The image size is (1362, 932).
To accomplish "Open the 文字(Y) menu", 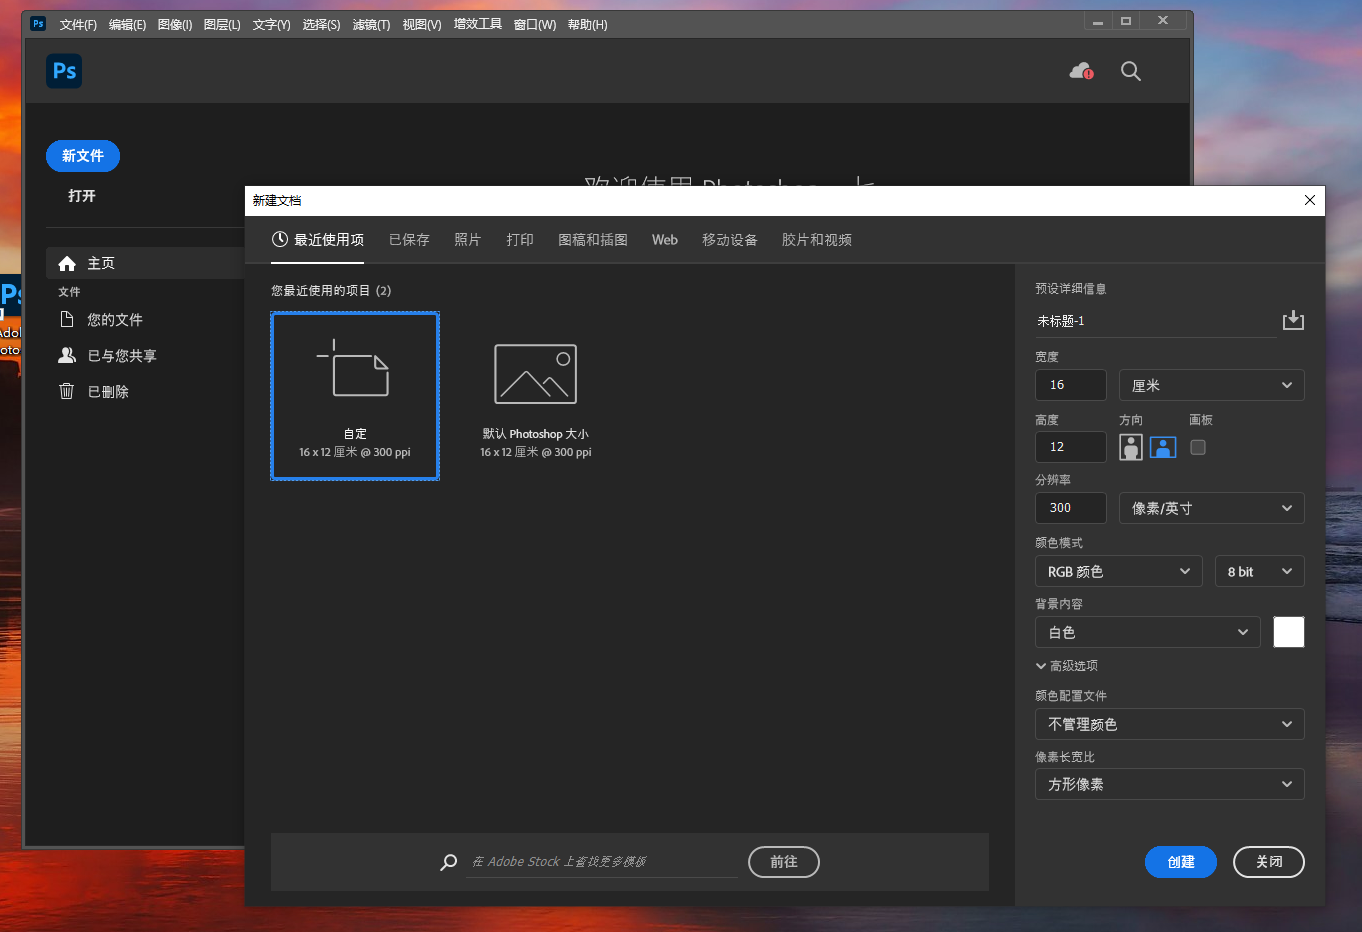I will point(271,24).
